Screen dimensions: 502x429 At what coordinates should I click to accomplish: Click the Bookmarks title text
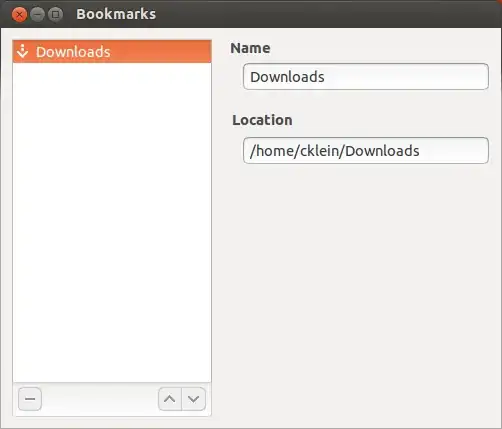[x=116, y=14]
